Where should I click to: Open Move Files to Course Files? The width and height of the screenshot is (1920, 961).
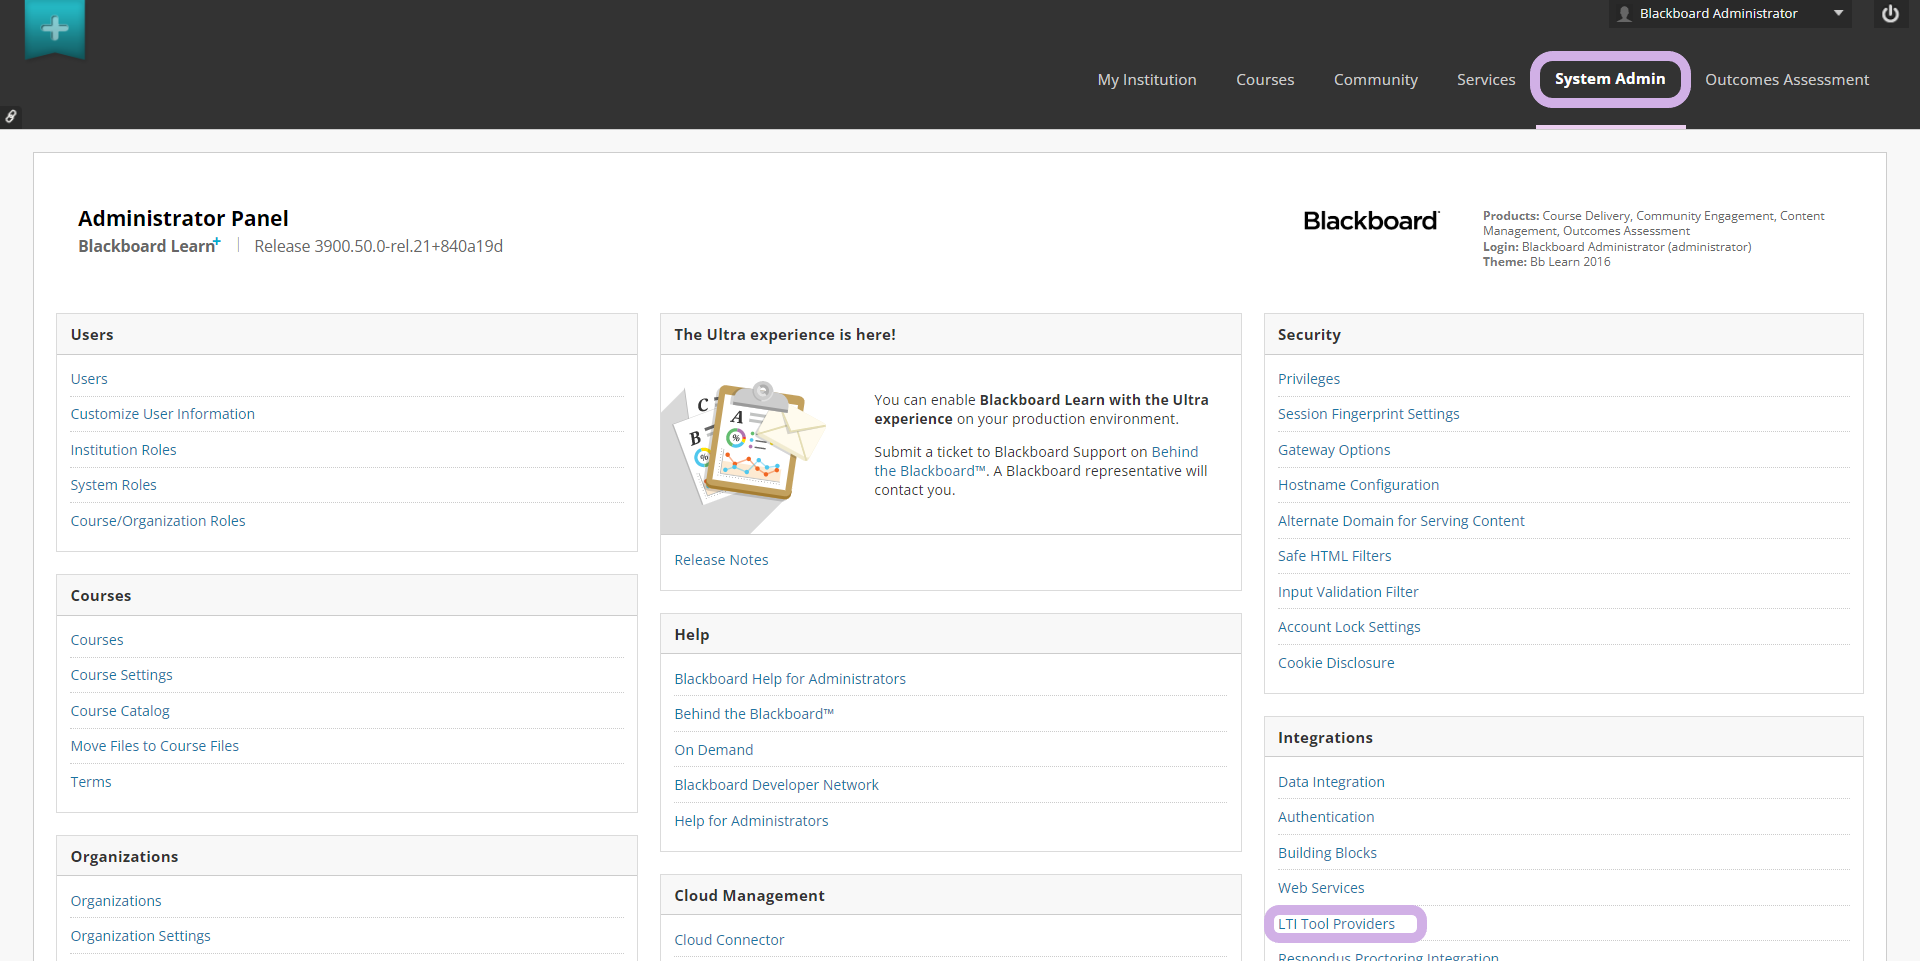click(x=155, y=746)
